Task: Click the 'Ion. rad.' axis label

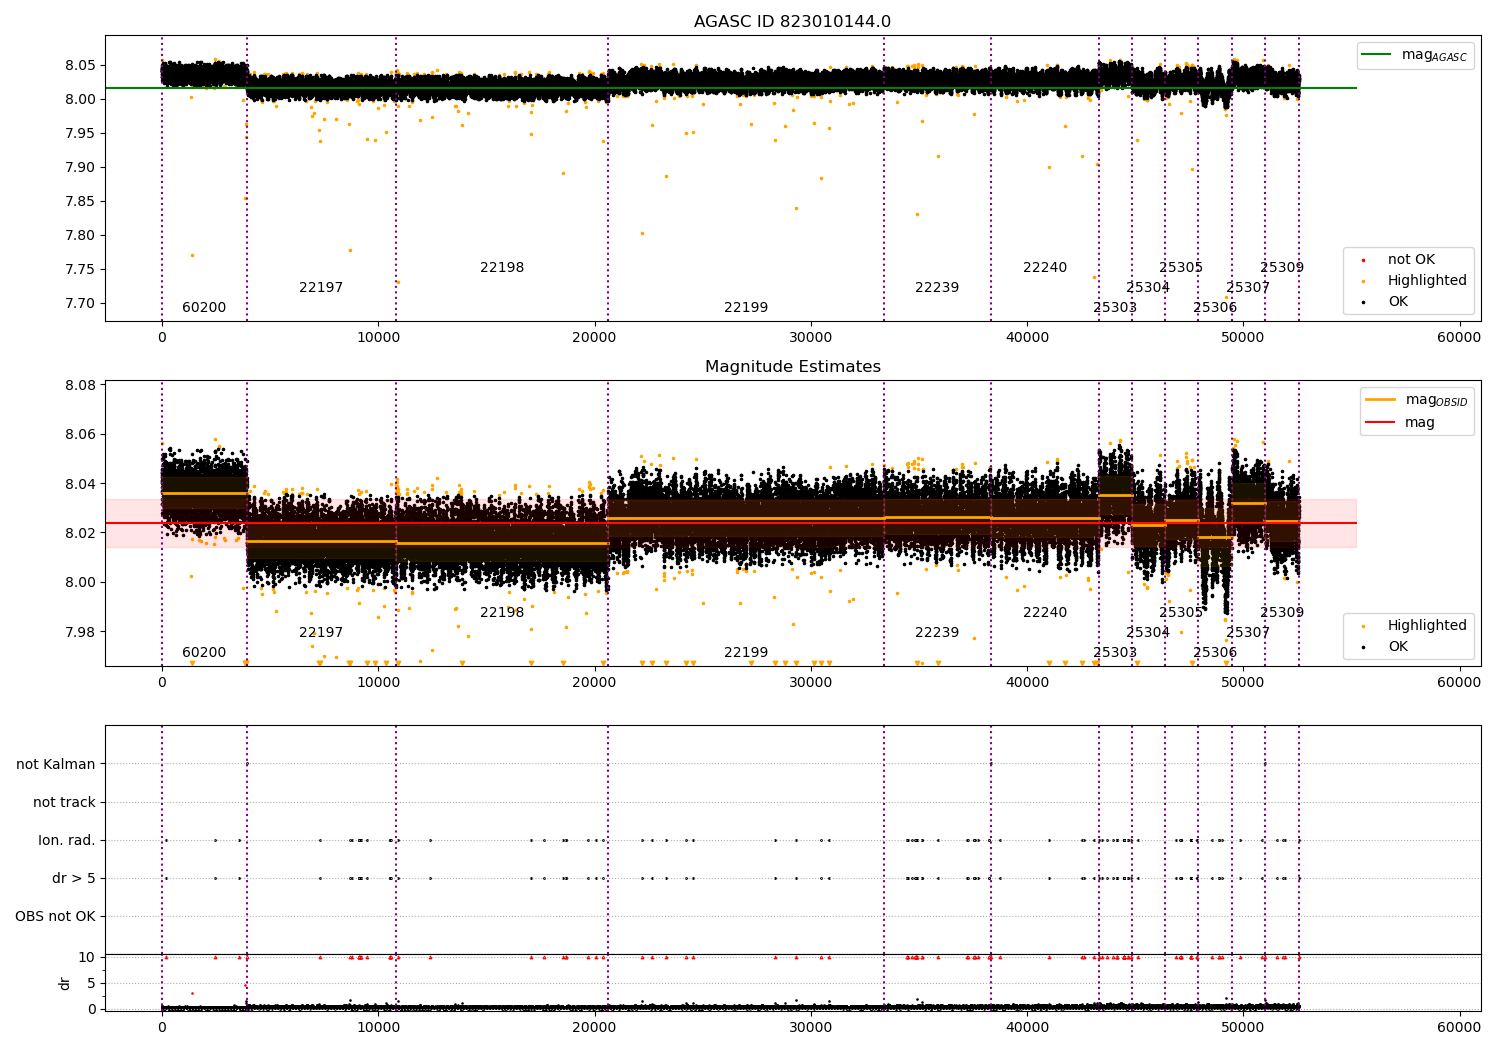Action: pyautogui.click(x=67, y=840)
